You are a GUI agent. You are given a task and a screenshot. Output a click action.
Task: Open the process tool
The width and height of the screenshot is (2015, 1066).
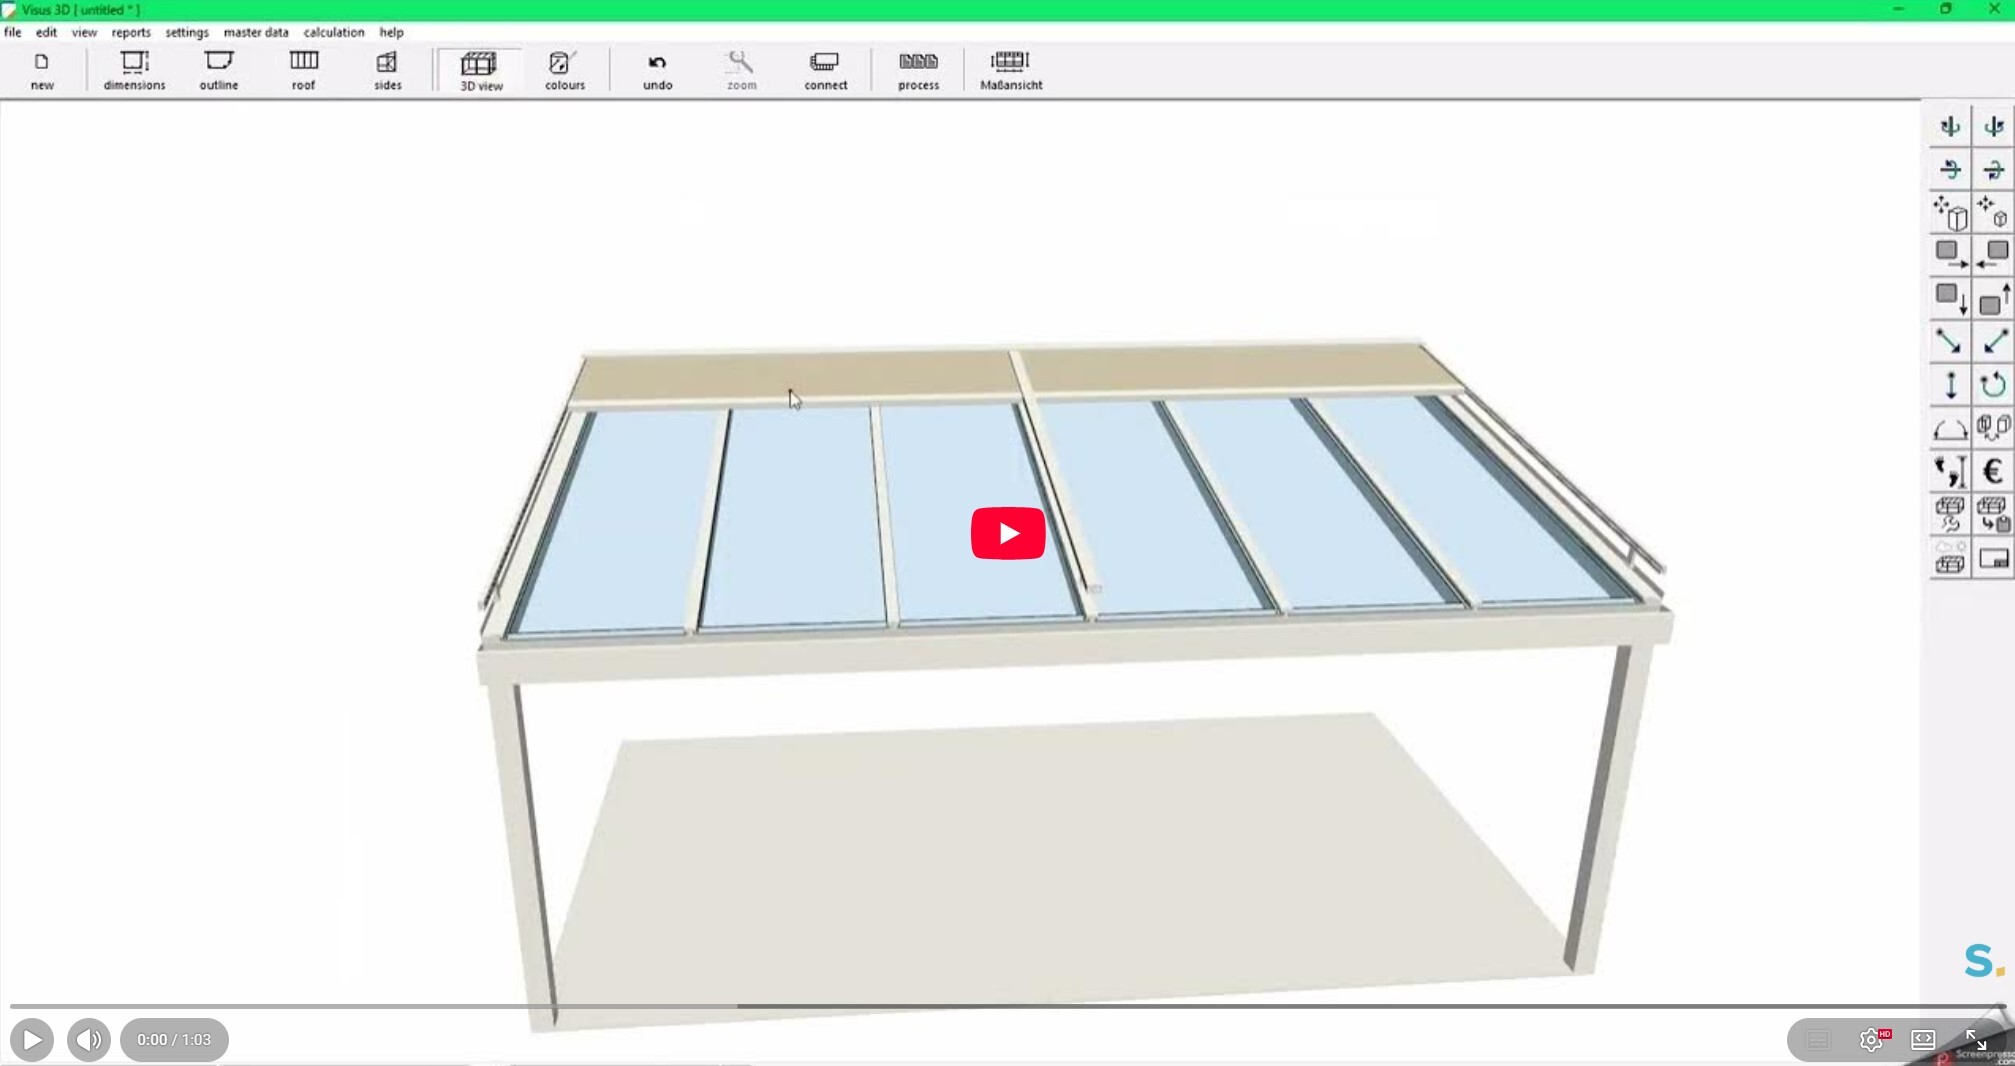point(918,71)
